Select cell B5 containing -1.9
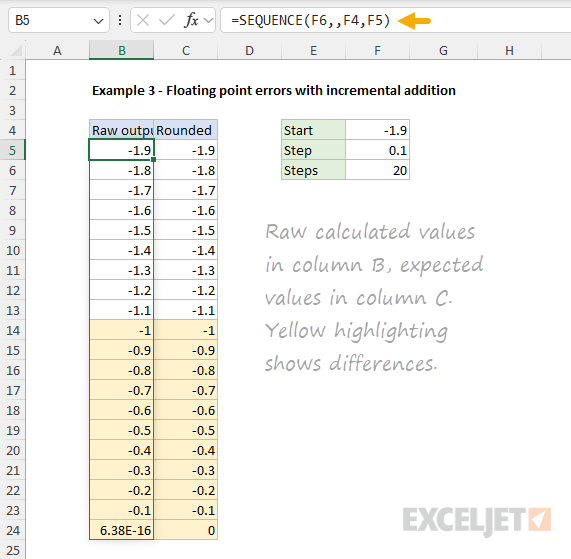The width and height of the screenshot is (571, 559). [122, 150]
